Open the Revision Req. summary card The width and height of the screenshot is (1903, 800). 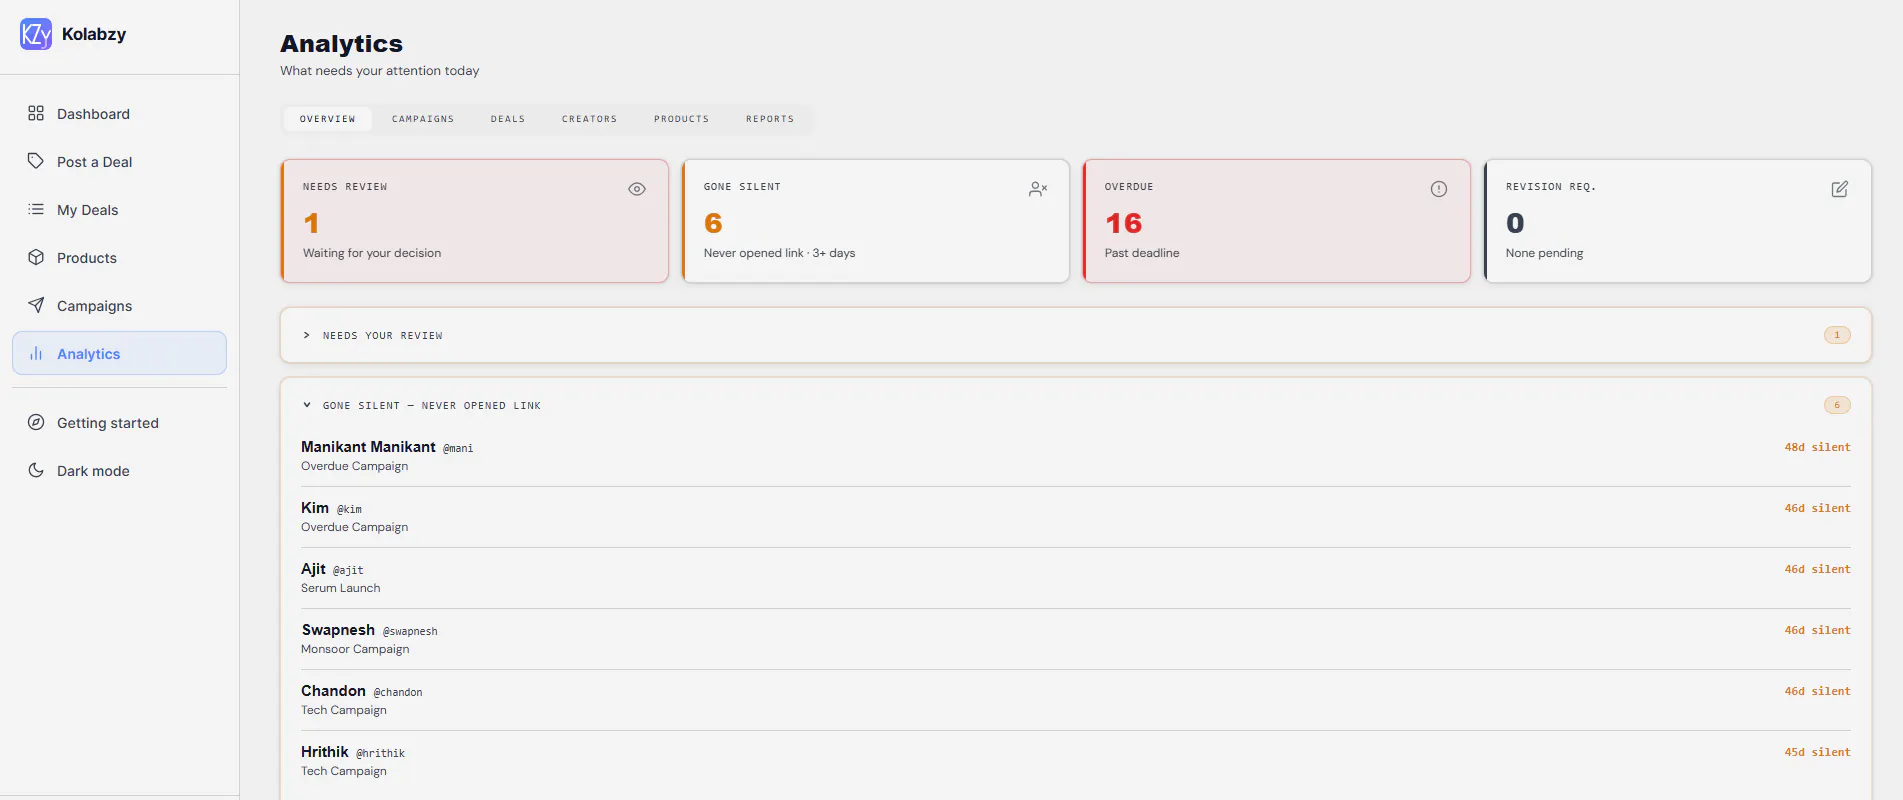[x=1678, y=221]
